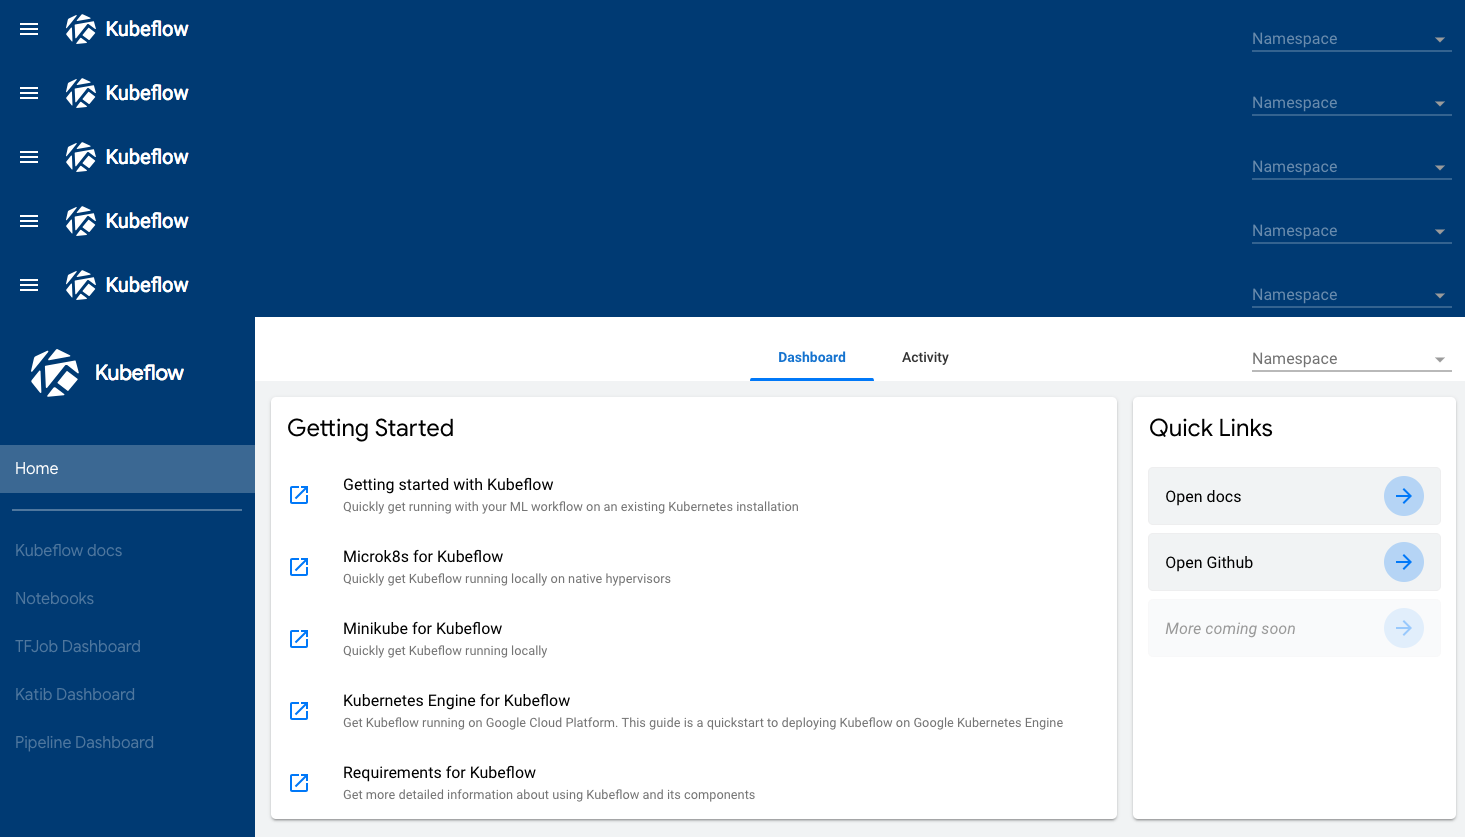
Task: Select the Dashboard tab
Action: click(x=811, y=357)
